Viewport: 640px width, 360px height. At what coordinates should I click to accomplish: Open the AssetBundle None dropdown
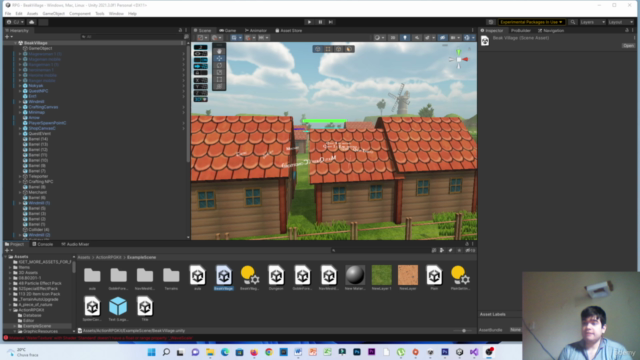(515, 330)
